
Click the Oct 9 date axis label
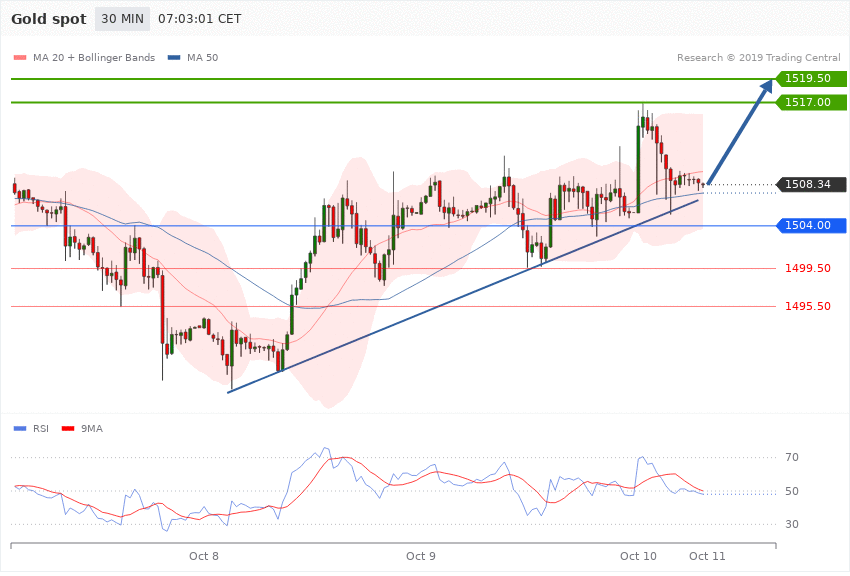(x=421, y=556)
